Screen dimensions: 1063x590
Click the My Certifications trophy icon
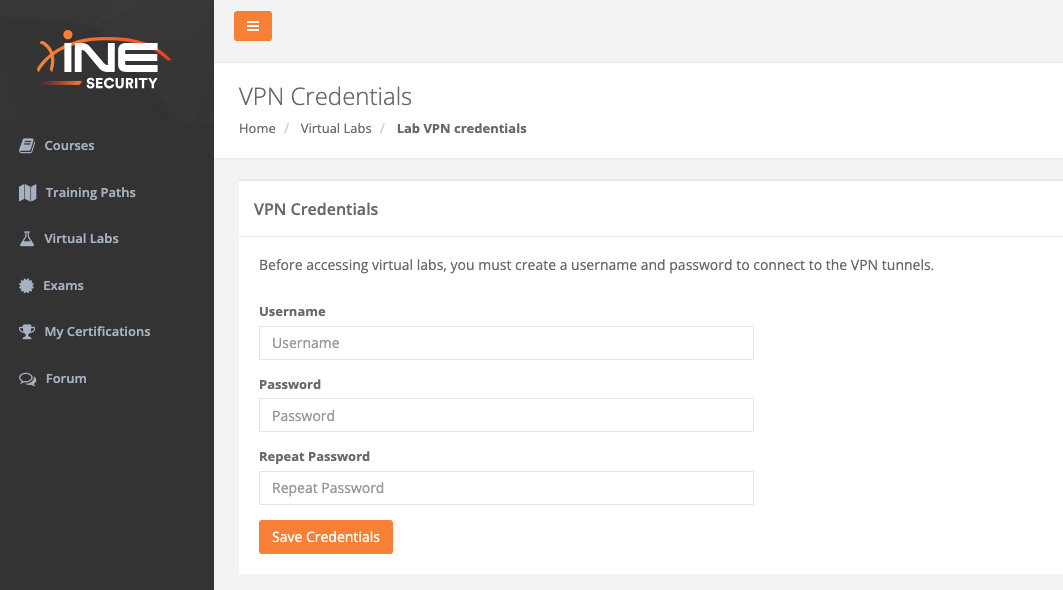click(x=27, y=332)
